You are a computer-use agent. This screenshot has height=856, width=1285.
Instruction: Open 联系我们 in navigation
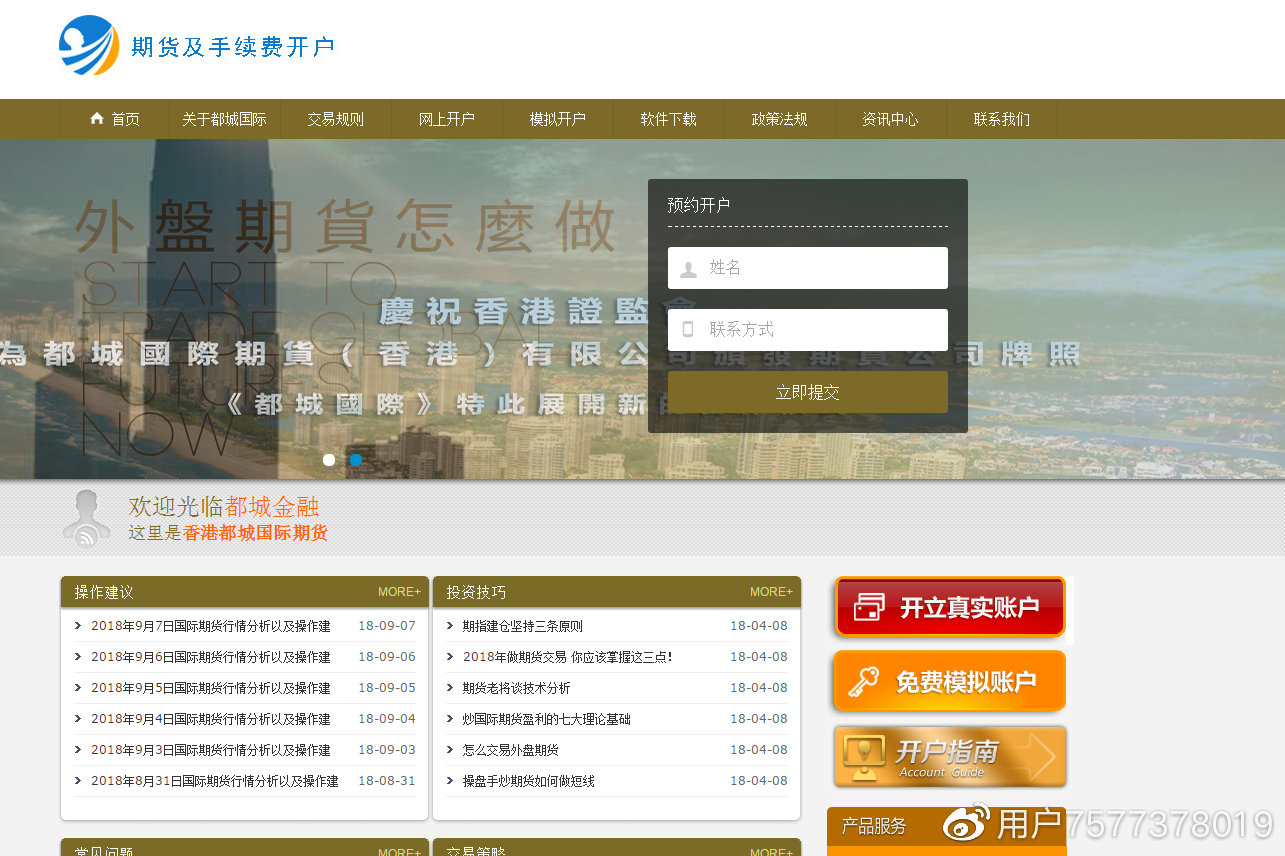click(1001, 119)
